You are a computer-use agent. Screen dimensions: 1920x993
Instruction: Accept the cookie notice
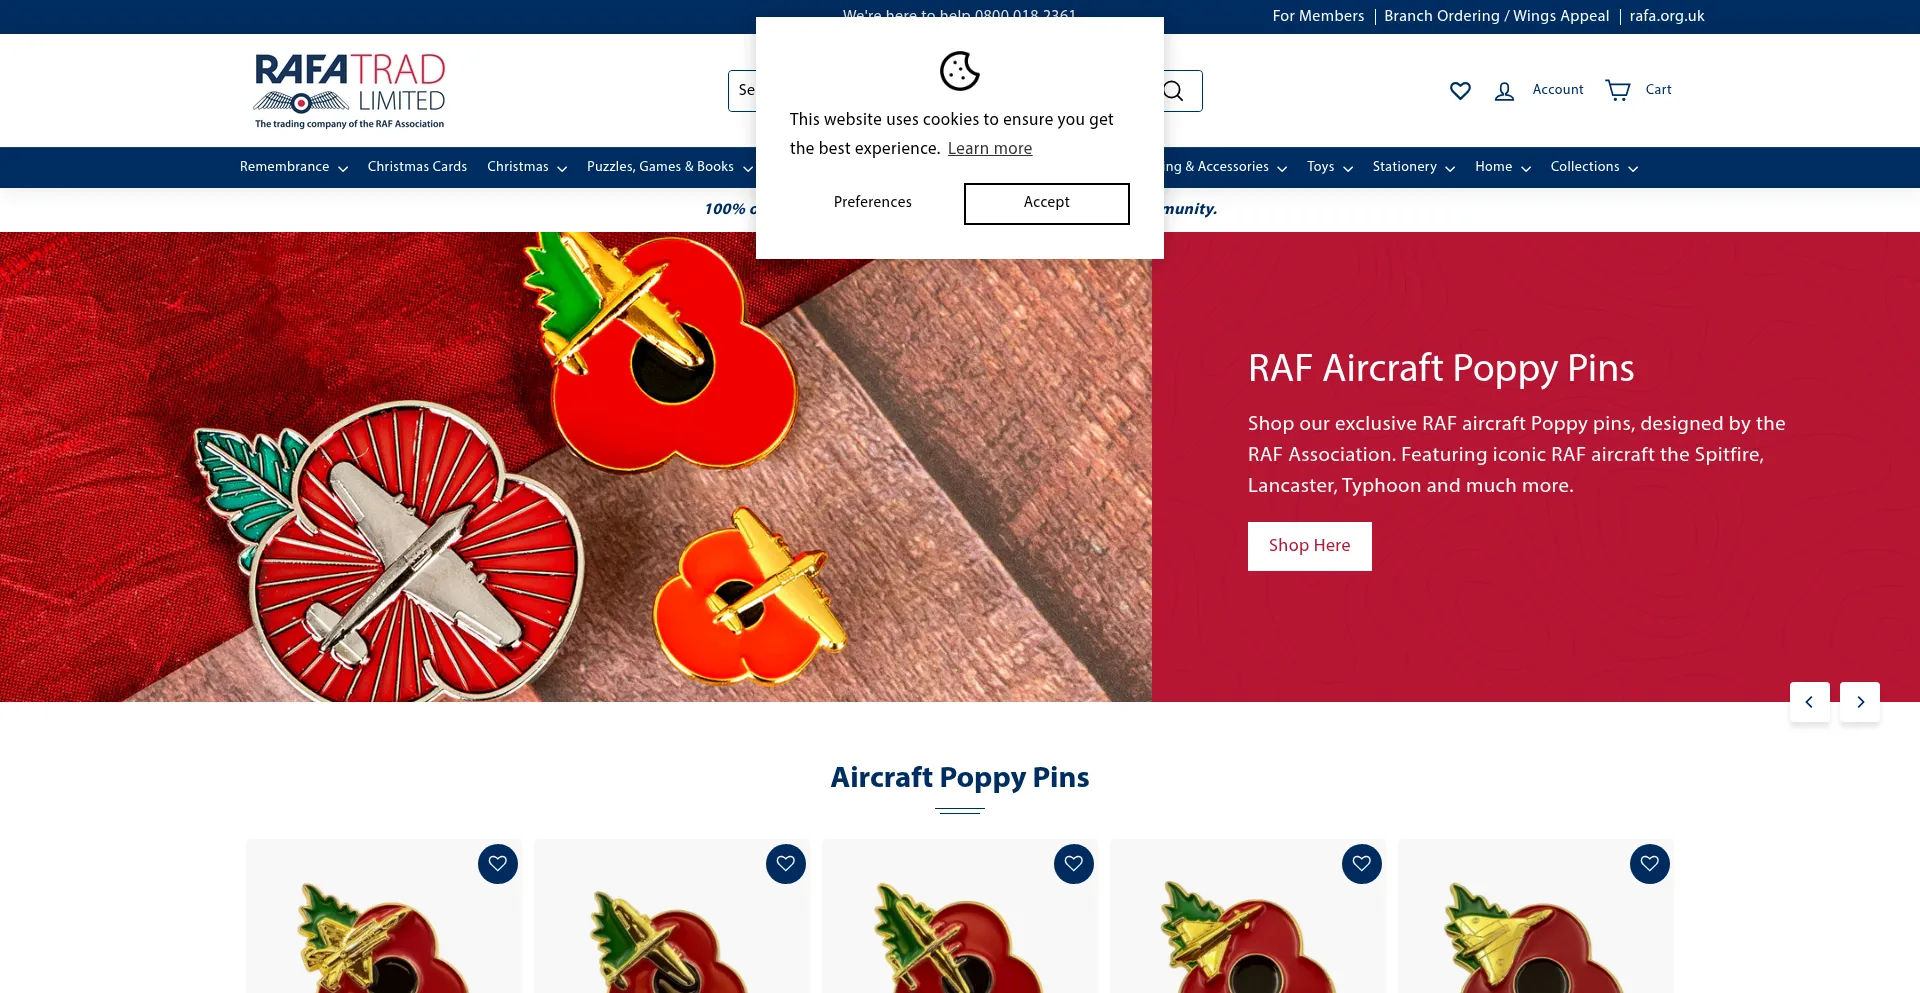[1047, 204]
